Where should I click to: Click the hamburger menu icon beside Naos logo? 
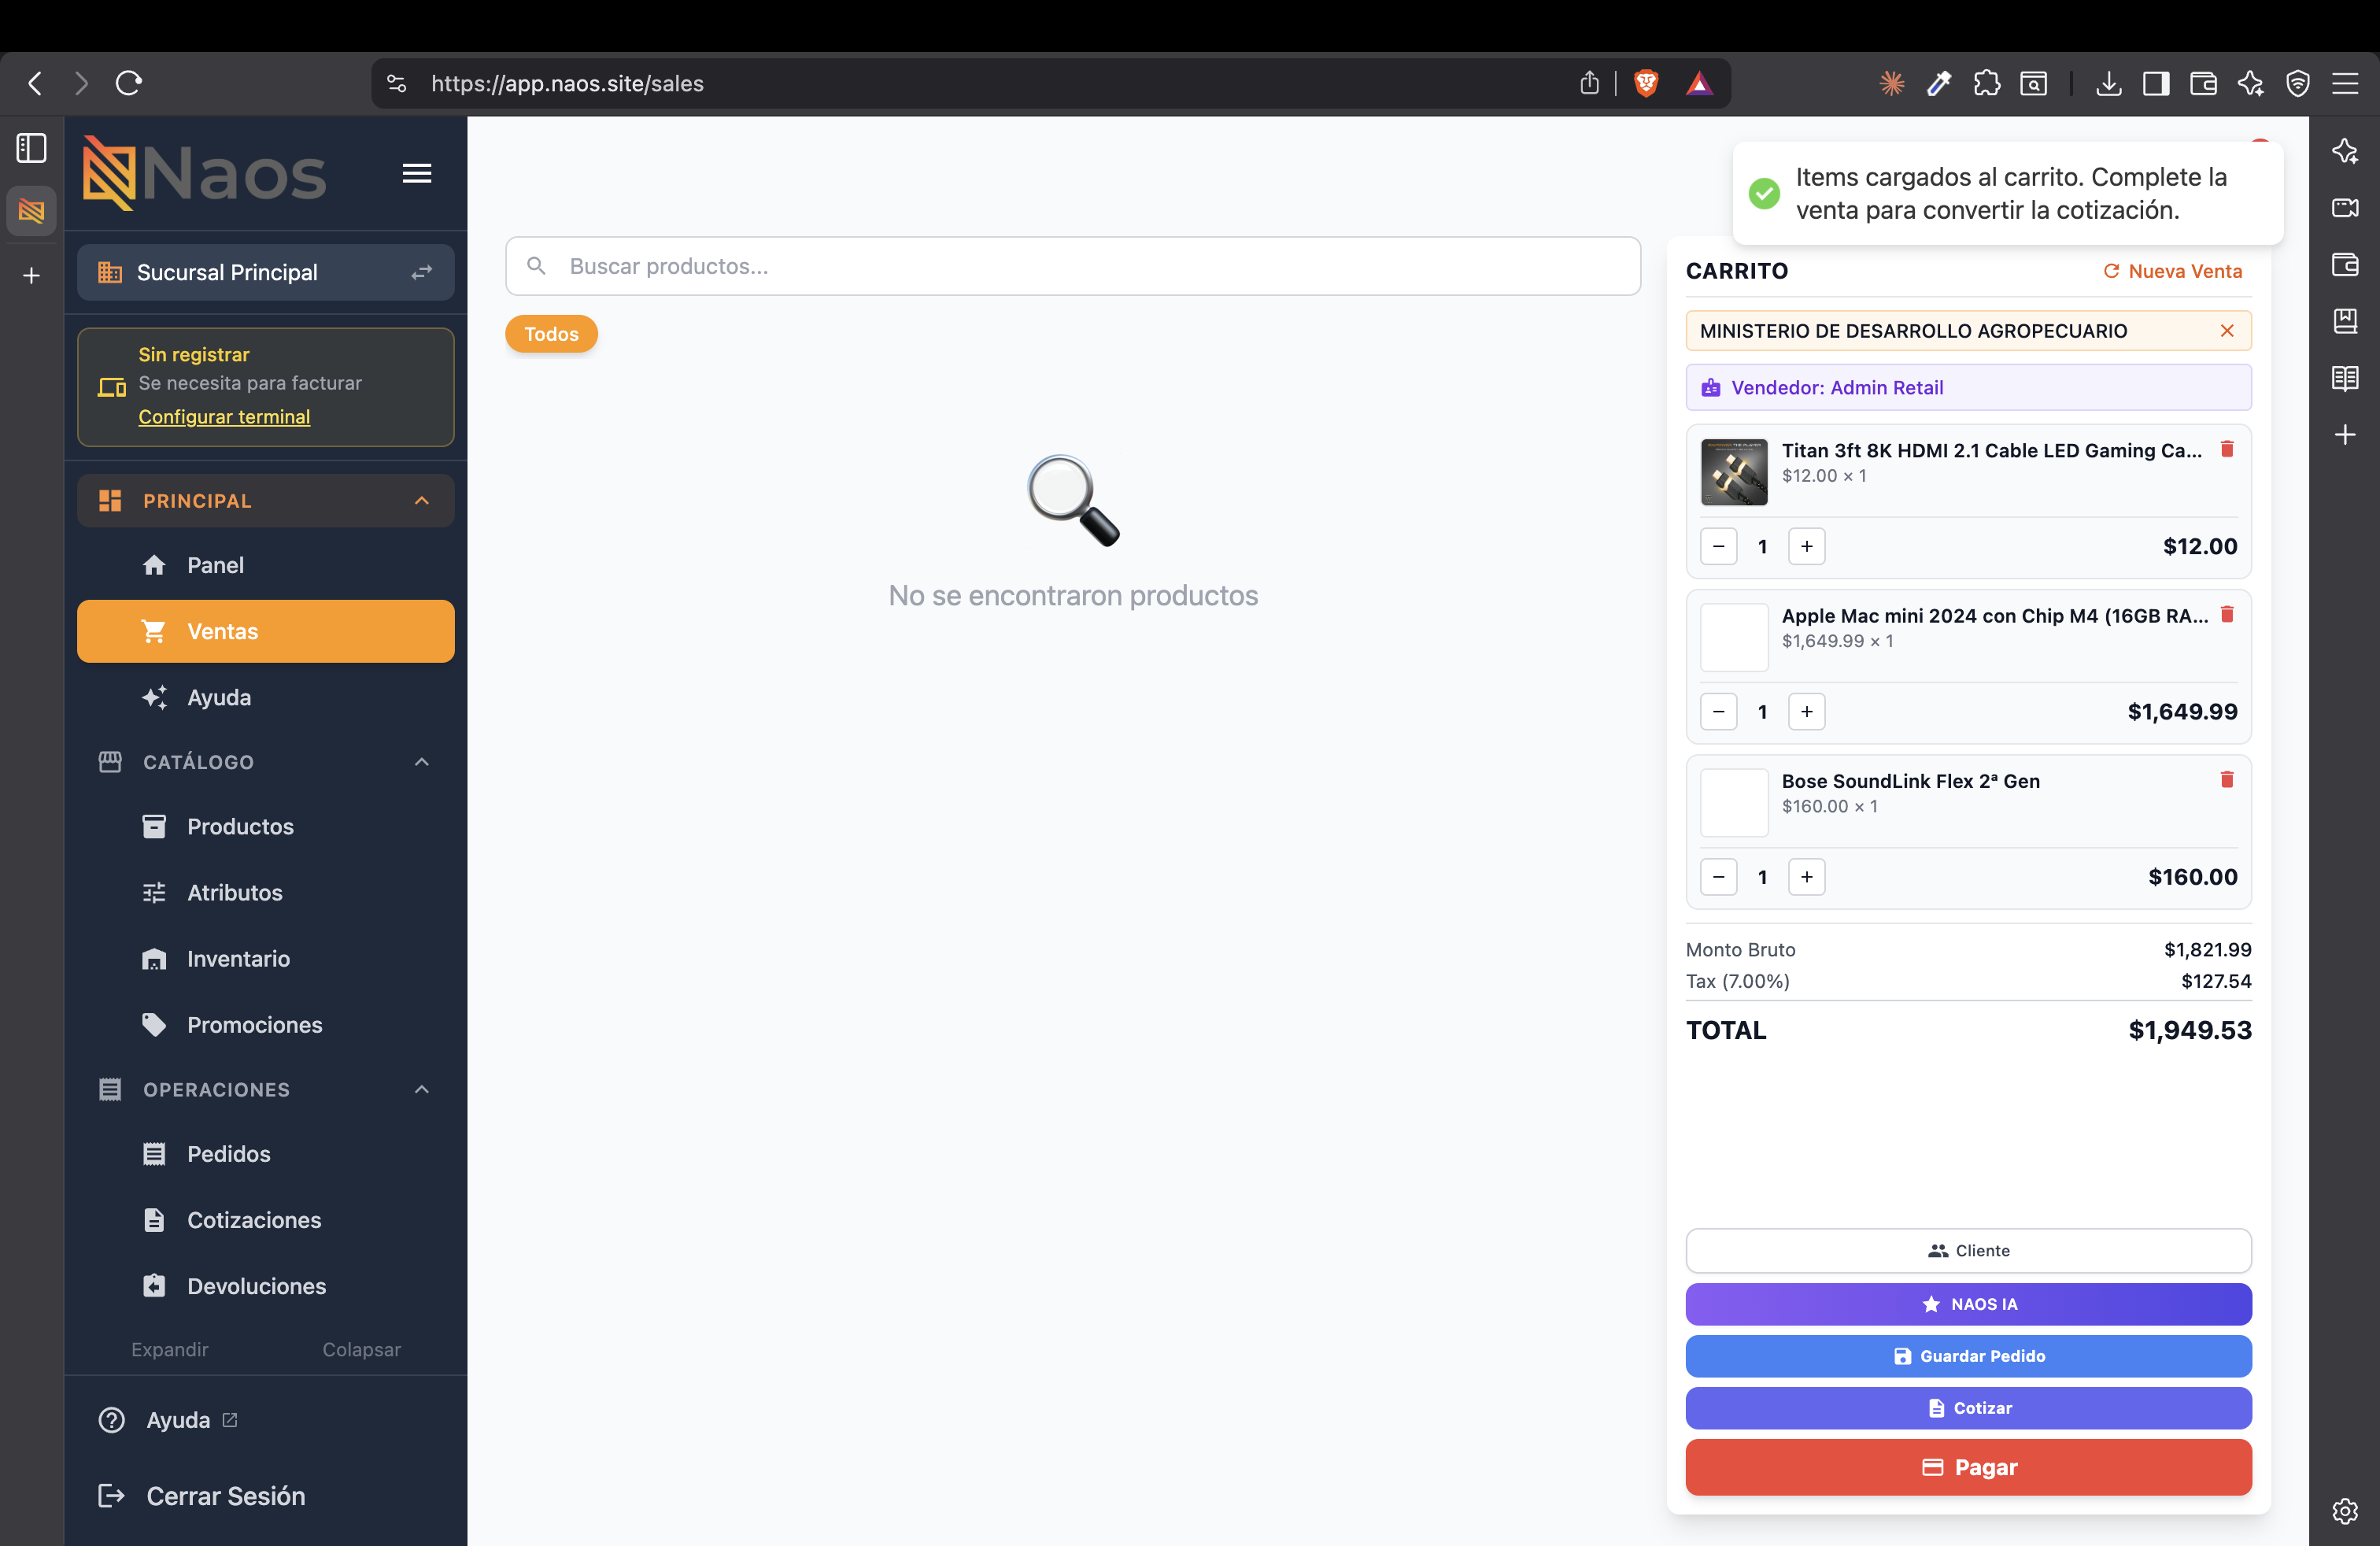pos(417,173)
